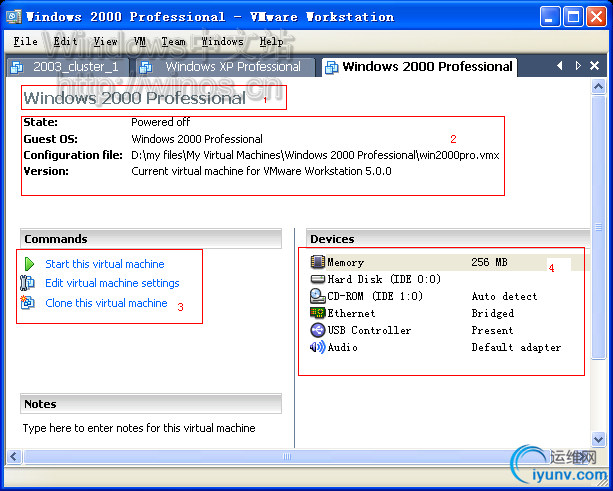The width and height of the screenshot is (613, 491).
Task: Click Clone this virtual machine link
Action: click(106, 303)
